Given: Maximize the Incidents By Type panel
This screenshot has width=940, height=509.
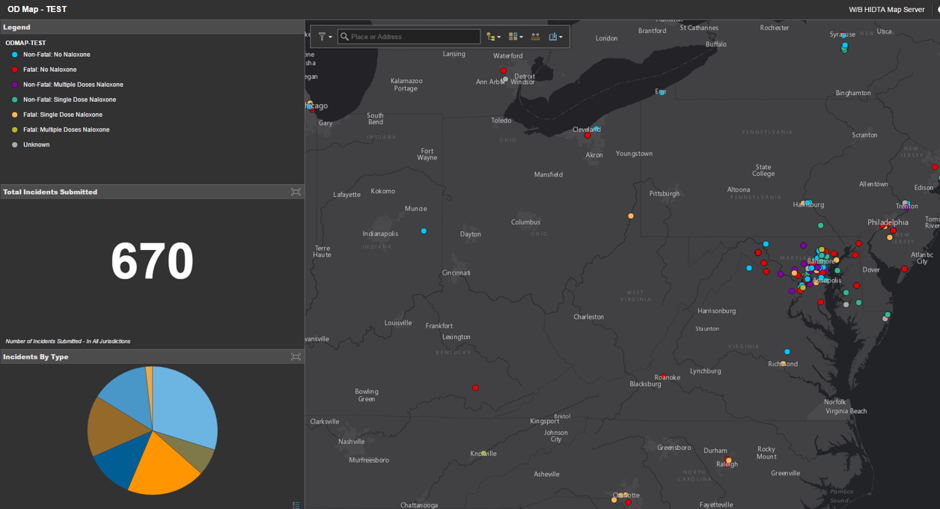Looking at the screenshot, I should pyautogui.click(x=296, y=357).
